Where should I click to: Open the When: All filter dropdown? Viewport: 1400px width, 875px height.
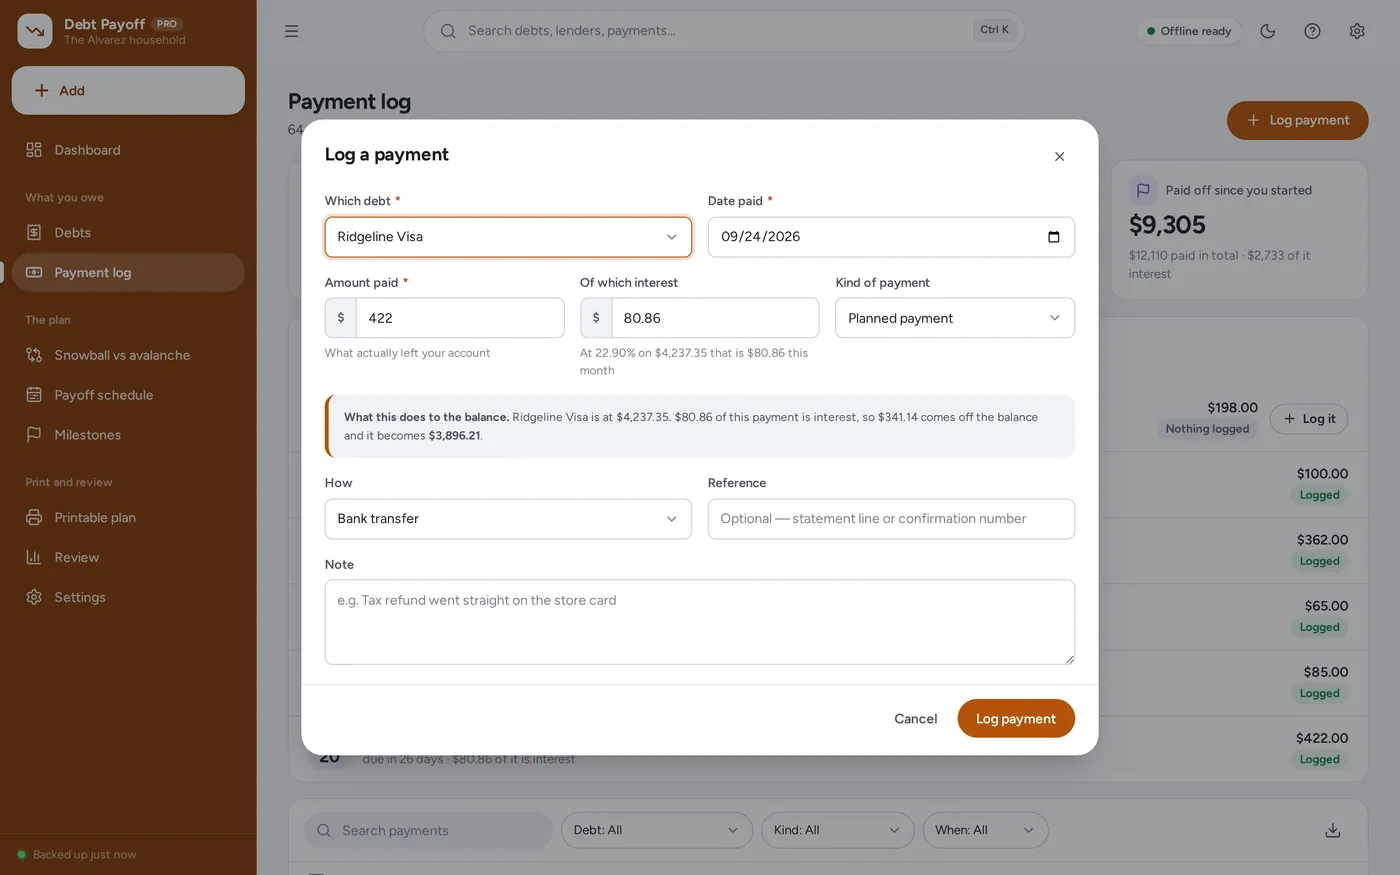tap(985, 830)
